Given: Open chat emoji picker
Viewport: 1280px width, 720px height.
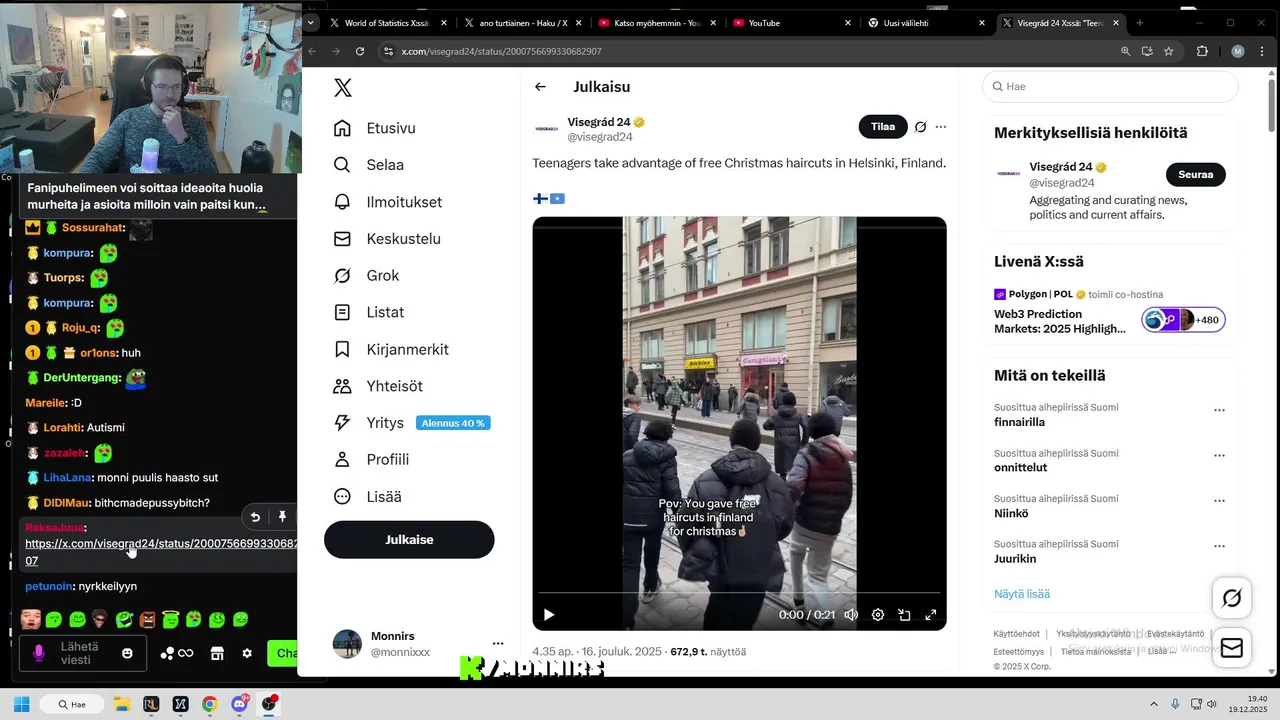Looking at the screenshot, I should (127, 653).
